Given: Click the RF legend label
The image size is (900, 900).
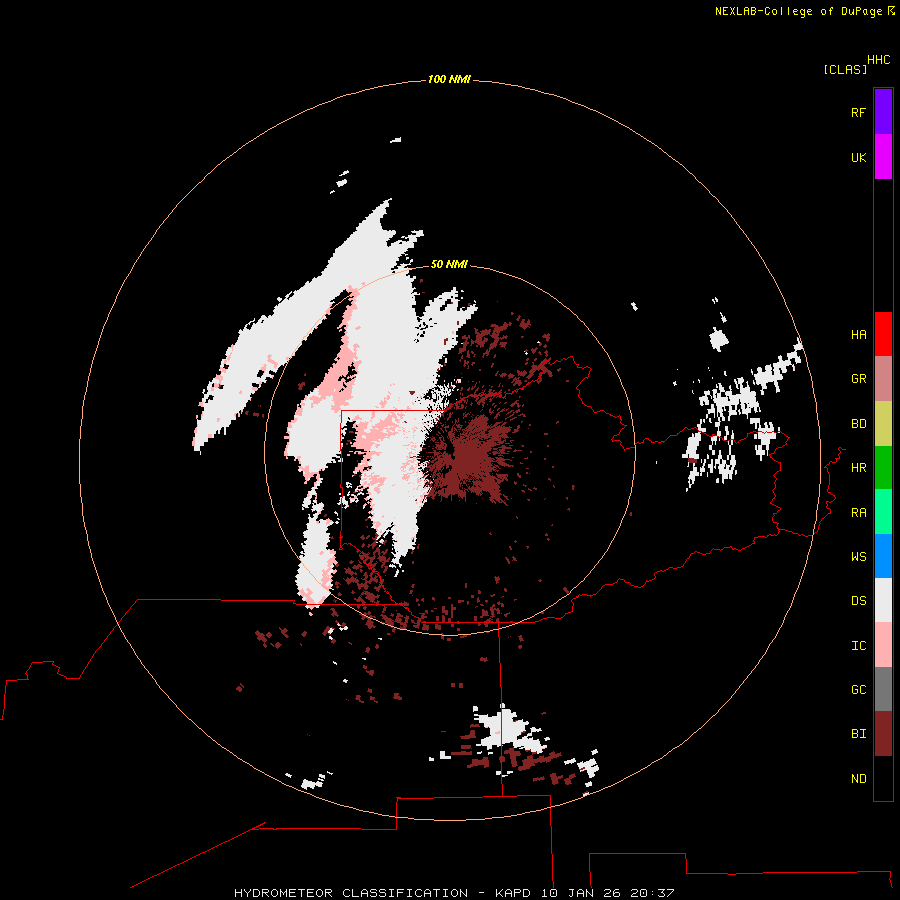Looking at the screenshot, I should click(858, 112).
